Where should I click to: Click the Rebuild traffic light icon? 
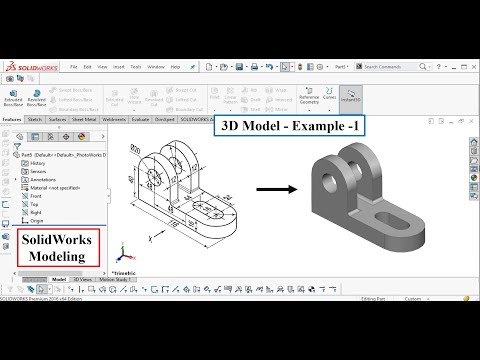tap(300, 67)
